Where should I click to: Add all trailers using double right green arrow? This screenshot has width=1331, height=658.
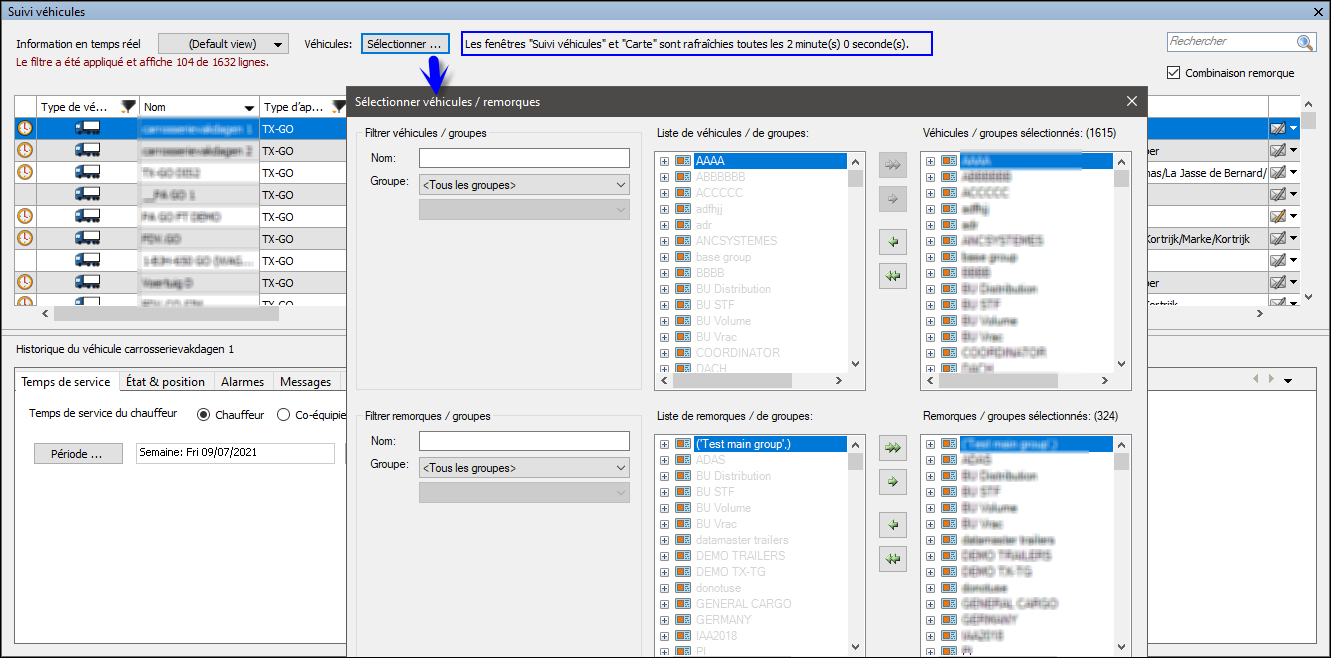[892, 449]
